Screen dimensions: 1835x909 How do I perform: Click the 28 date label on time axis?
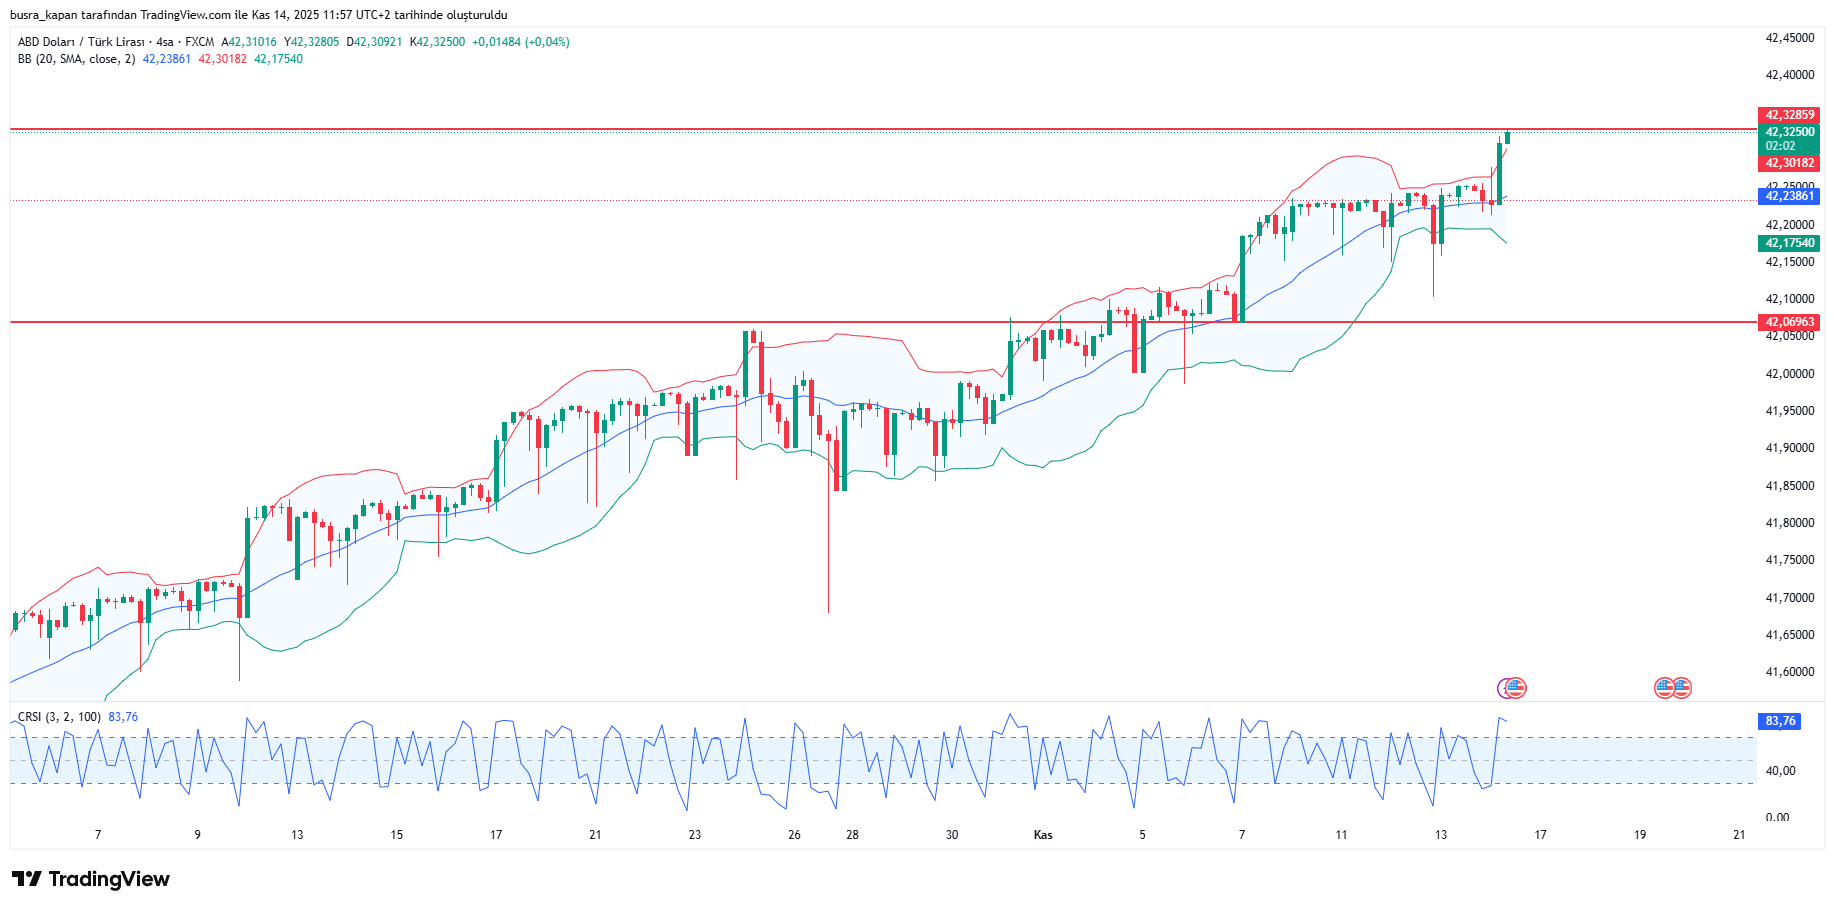pos(852,835)
